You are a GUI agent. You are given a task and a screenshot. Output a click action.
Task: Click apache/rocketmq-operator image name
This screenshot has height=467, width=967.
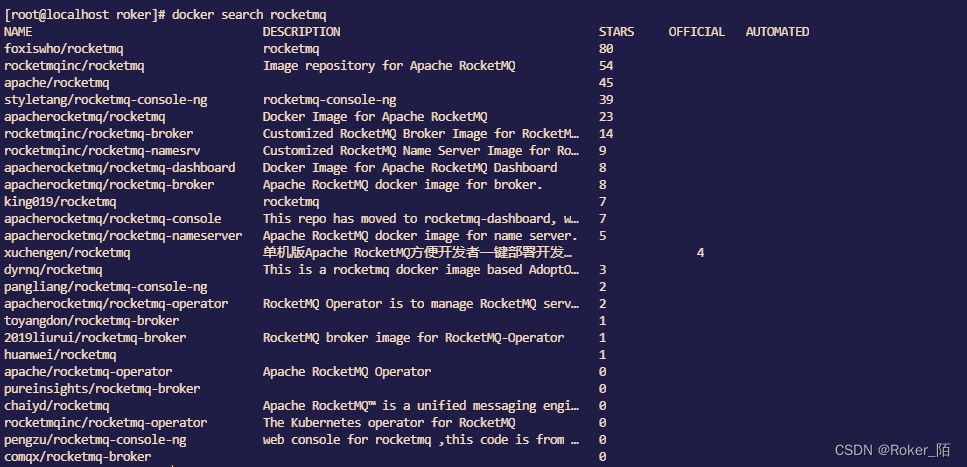tap(88, 372)
